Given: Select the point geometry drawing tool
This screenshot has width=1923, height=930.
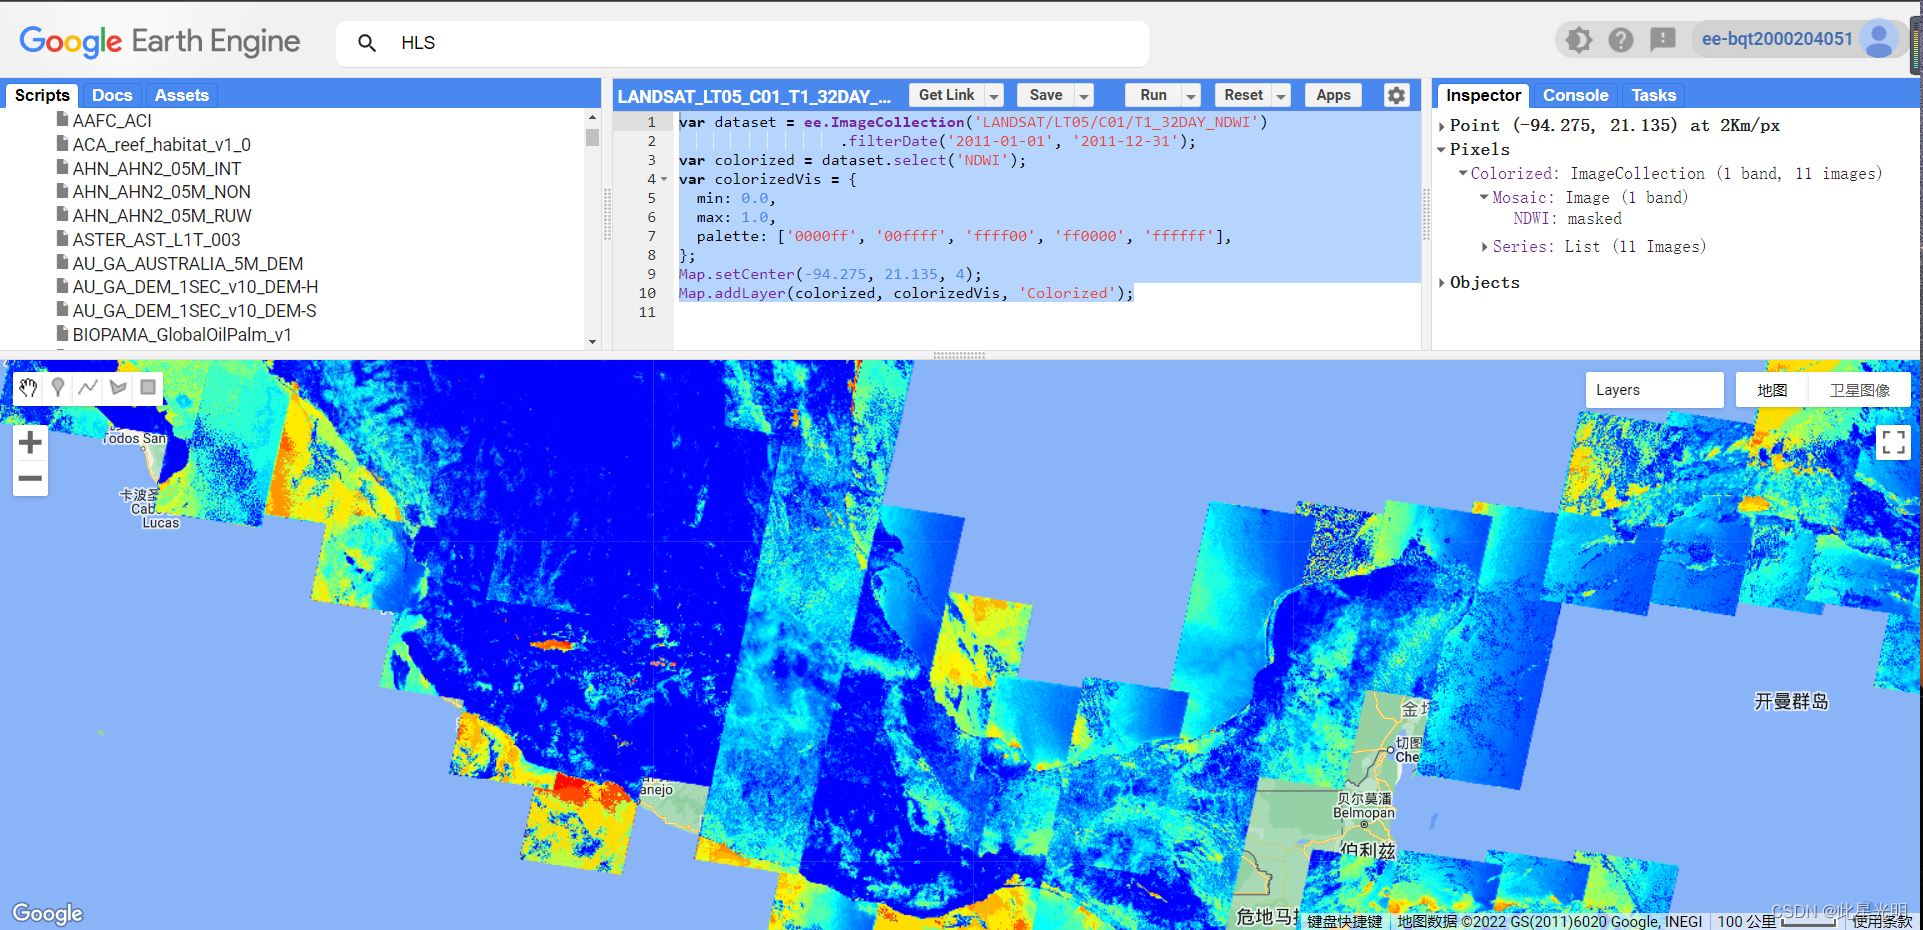Looking at the screenshot, I should coord(58,388).
